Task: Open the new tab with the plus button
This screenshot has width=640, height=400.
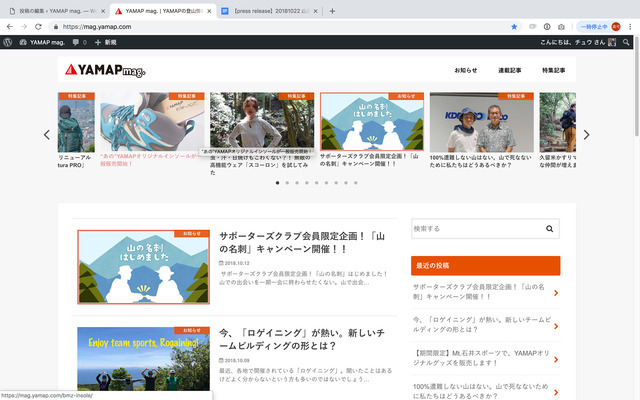Action: point(332,11)
